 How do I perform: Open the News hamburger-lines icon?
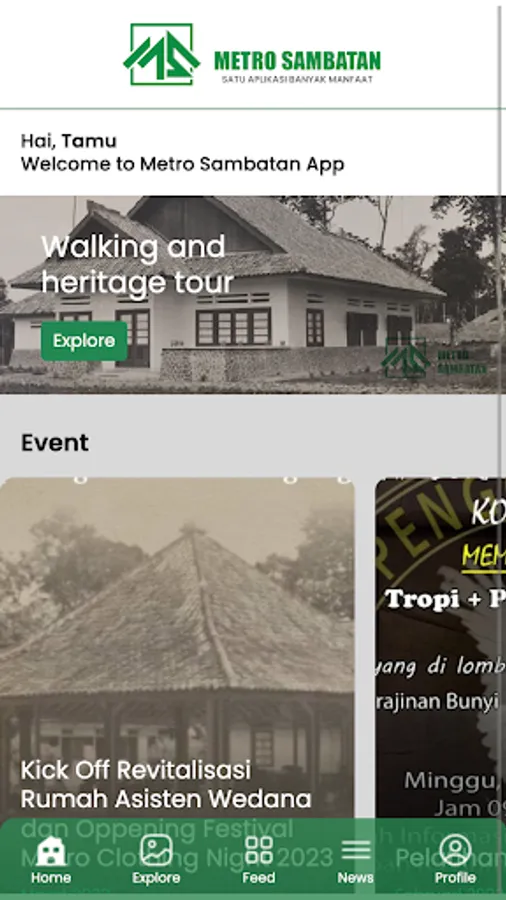(x=356, y=850)
